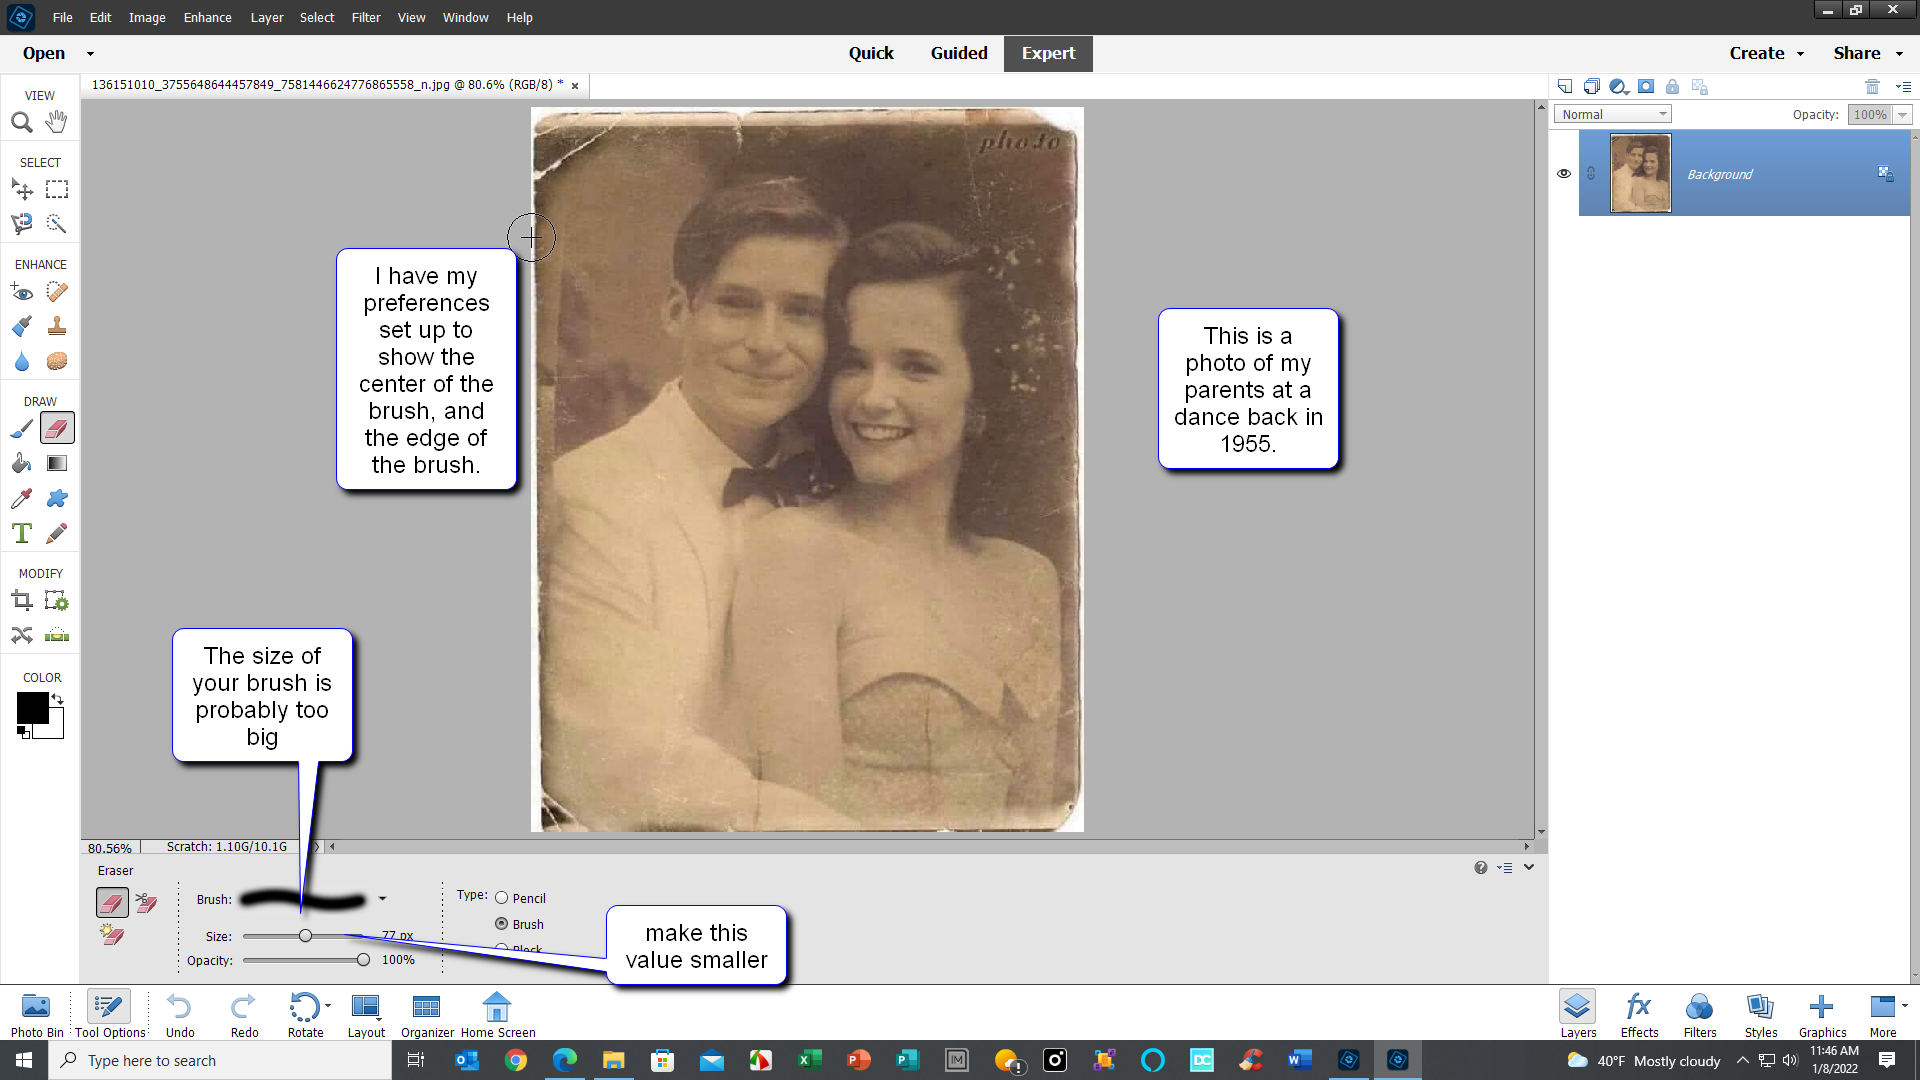Open the Create menu

coord(1766,53)
